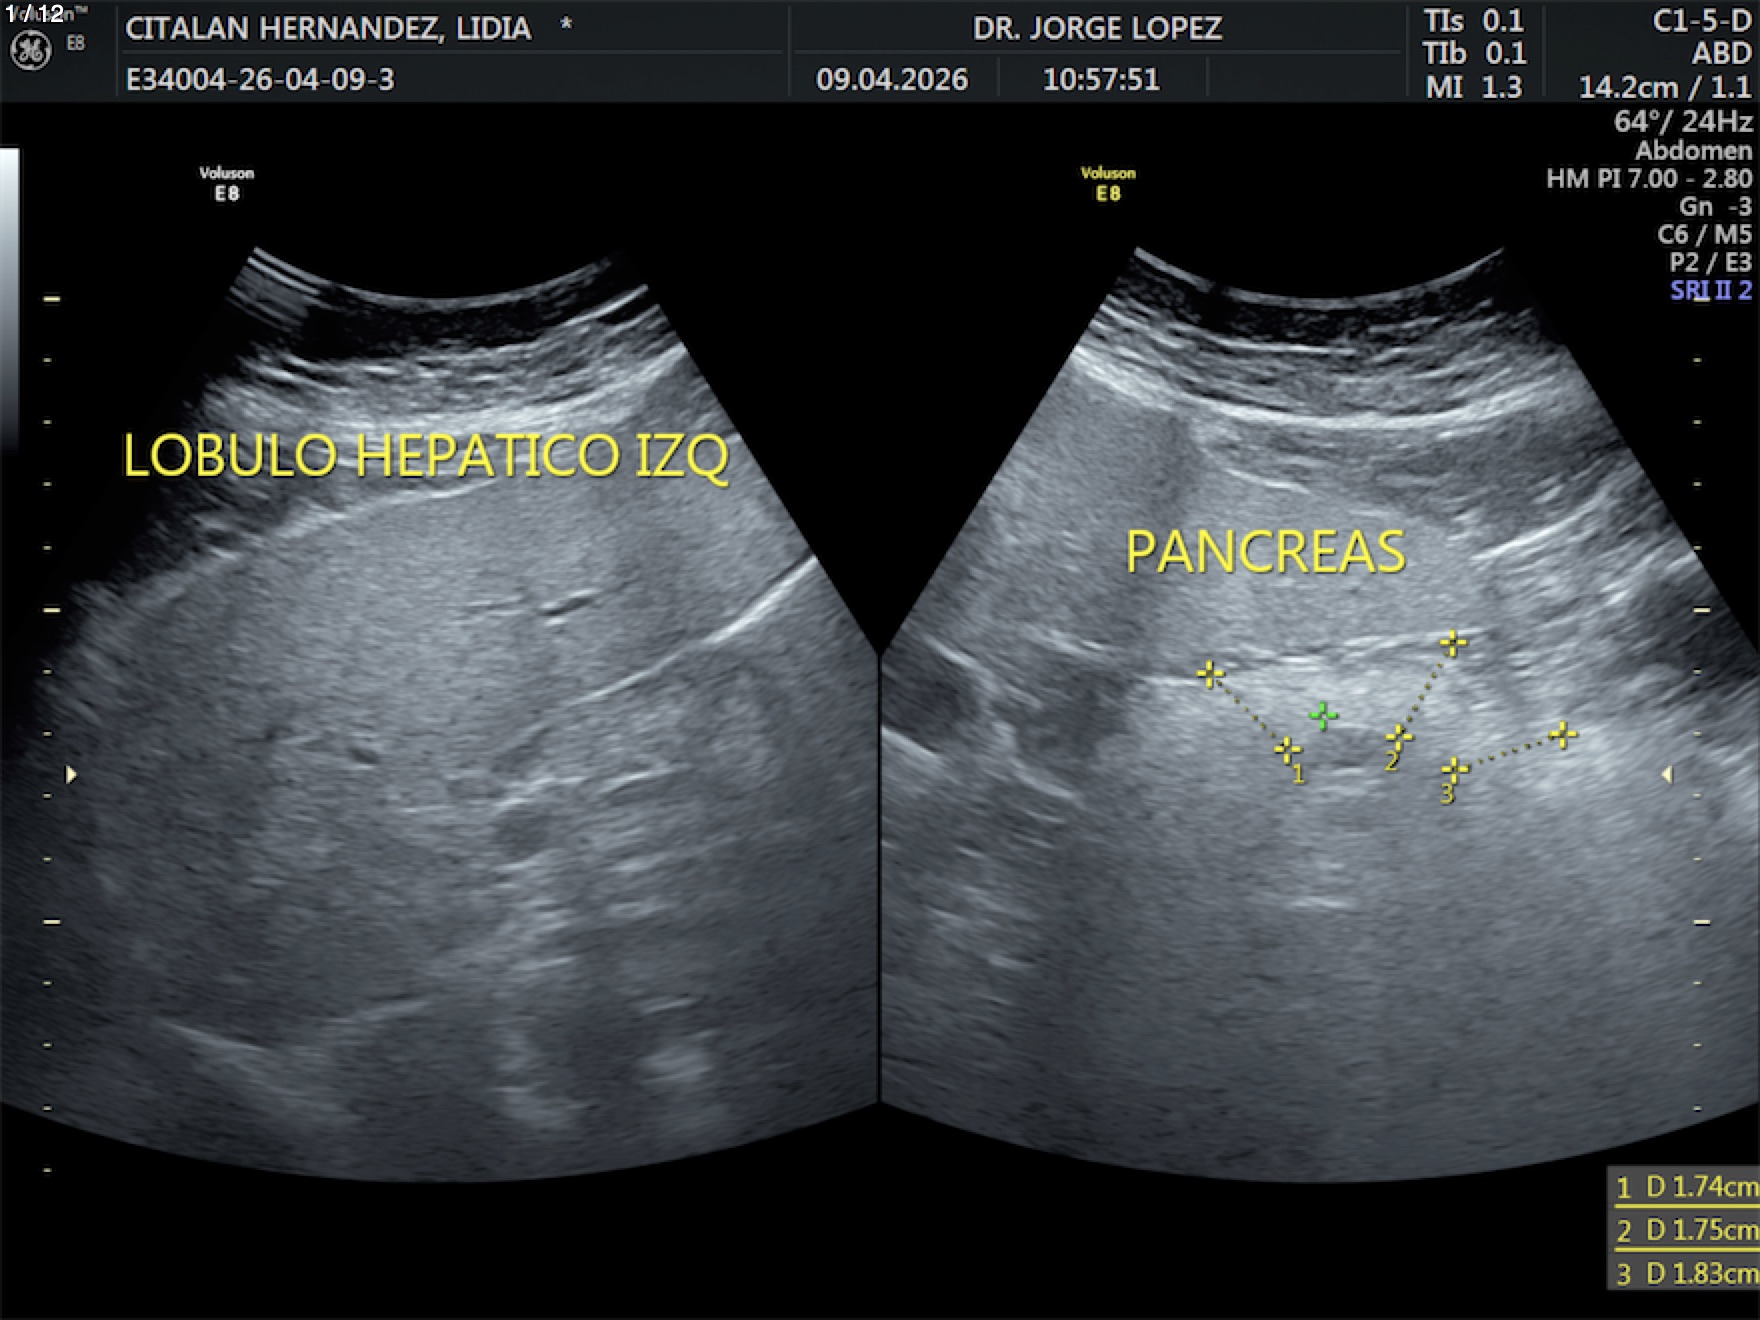Click measurement result 2 D 1.75cm
The image size is (1760, 1320).
(x=1685, y=1230)
